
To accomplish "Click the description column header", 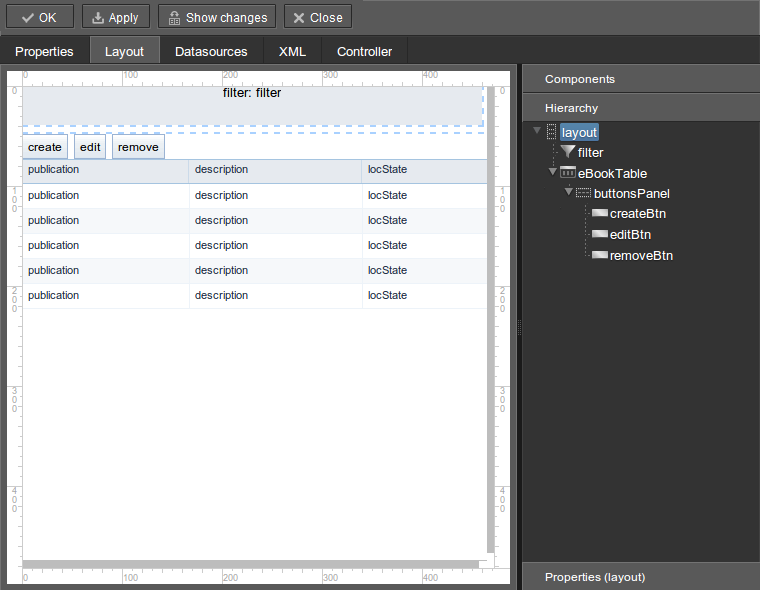I will point(275,171).
